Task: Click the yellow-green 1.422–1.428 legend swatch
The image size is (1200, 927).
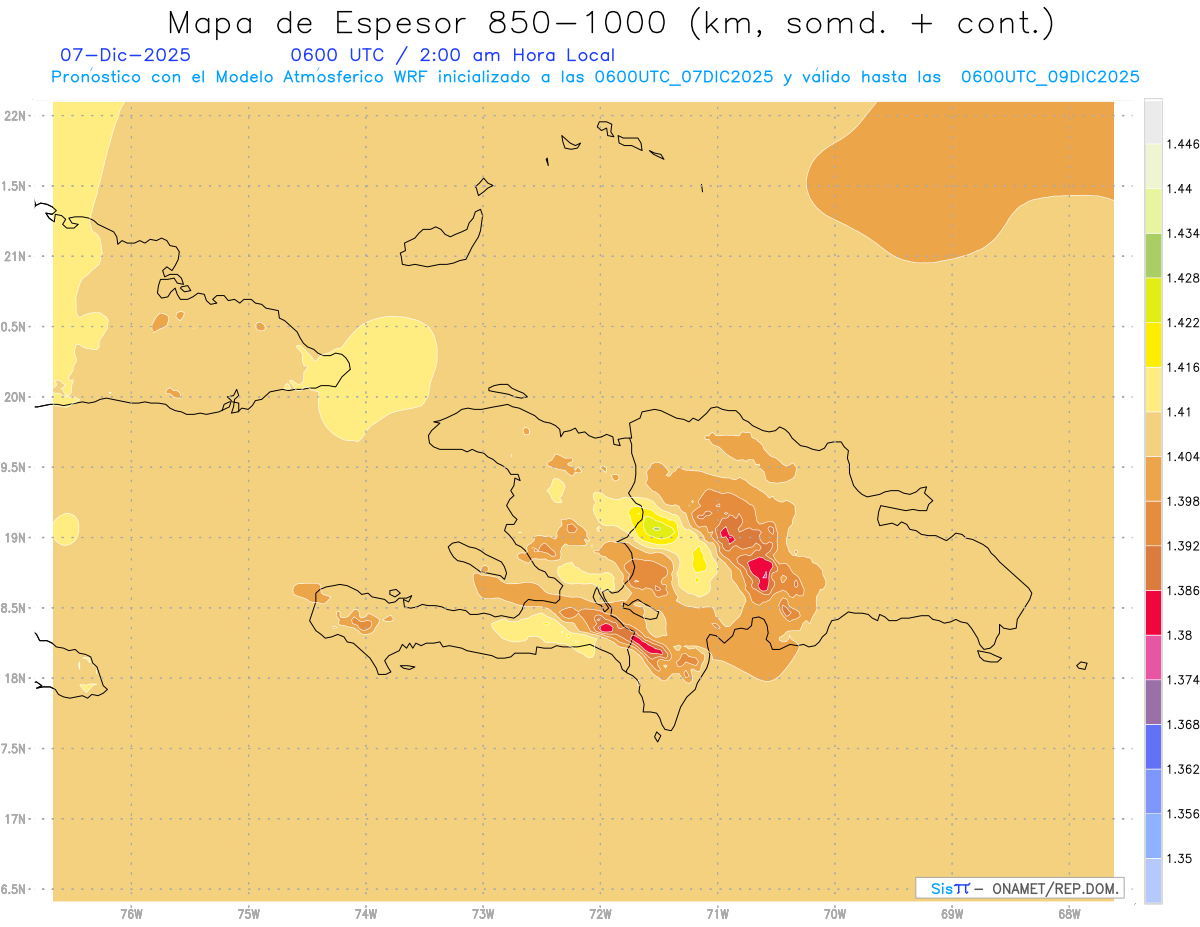Action: pyautogui.click(x=1153, y=299)
